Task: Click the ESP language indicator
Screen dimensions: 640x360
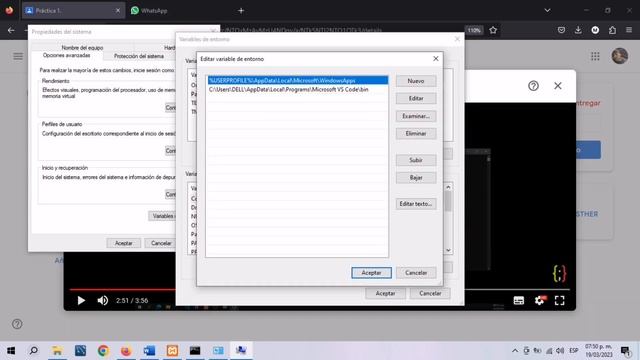Action: [573, 351]
